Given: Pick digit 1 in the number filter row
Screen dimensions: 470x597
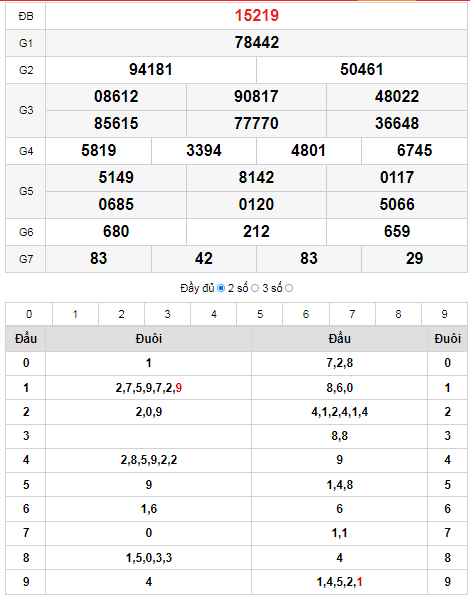Looking at the screenshot, I should (x=75, y=314).
